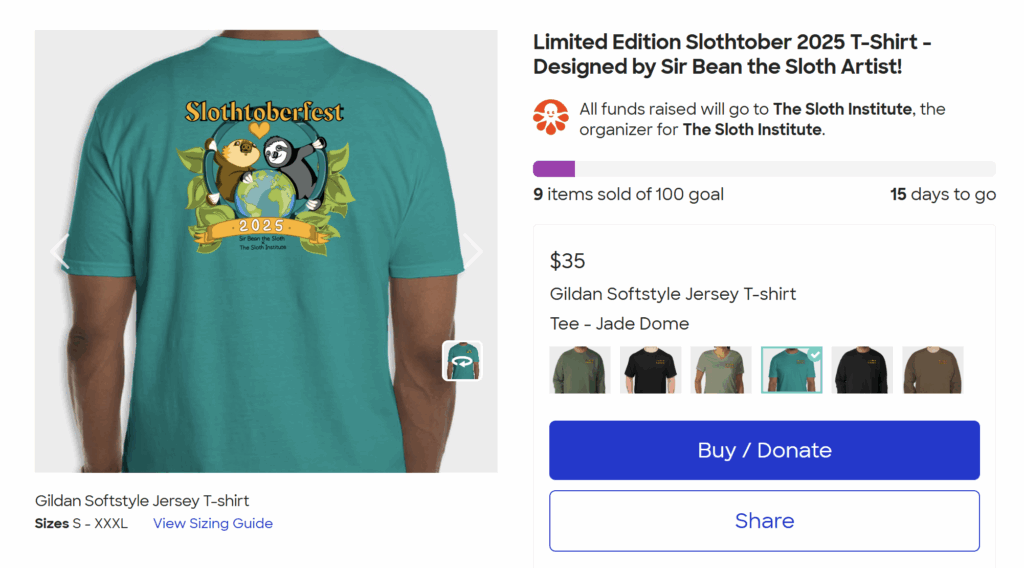The height and width of the screenshot is (568, 1024).
Task: Open the first Sloth Institute link
Action: [842, 109]
